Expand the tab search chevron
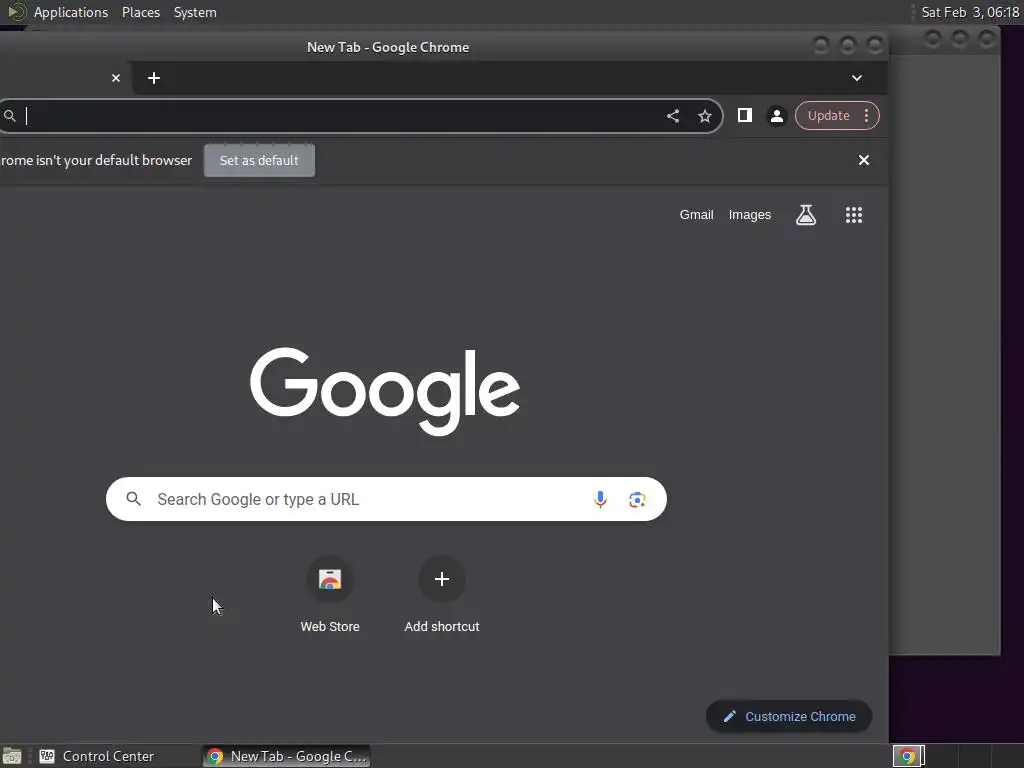Viewport: 1024px width, 768px height. coord(857,78)
